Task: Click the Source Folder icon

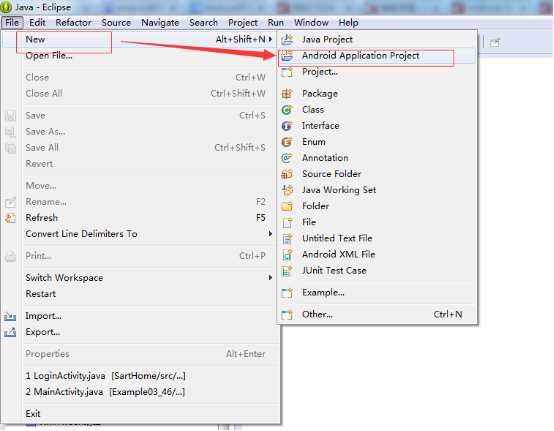Action: [287, 174]
